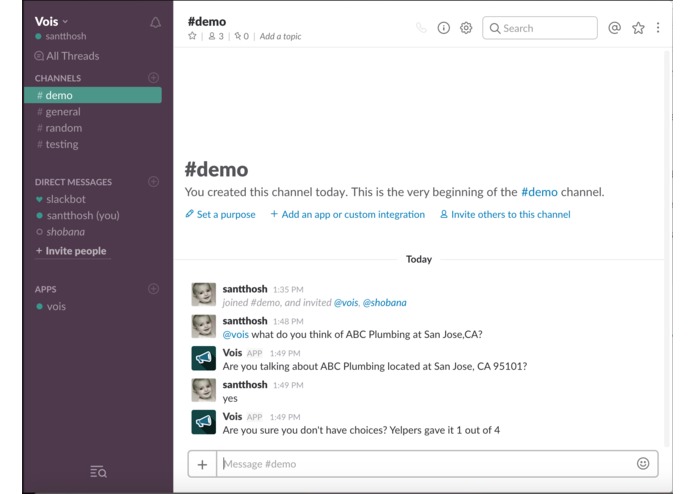The width and height of the screenshot is (695, 494).
Task: Attach a file with the plus button
Action: tap(202, 464)
